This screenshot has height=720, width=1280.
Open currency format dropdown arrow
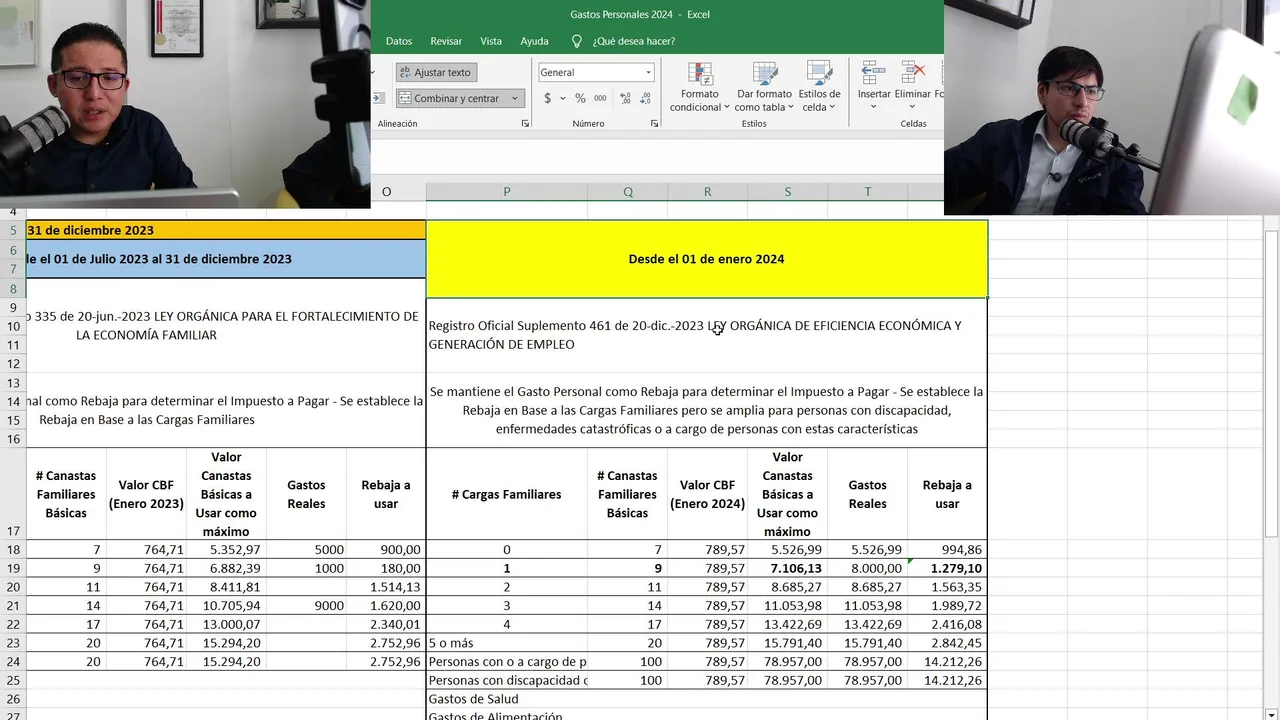[562, 98]
